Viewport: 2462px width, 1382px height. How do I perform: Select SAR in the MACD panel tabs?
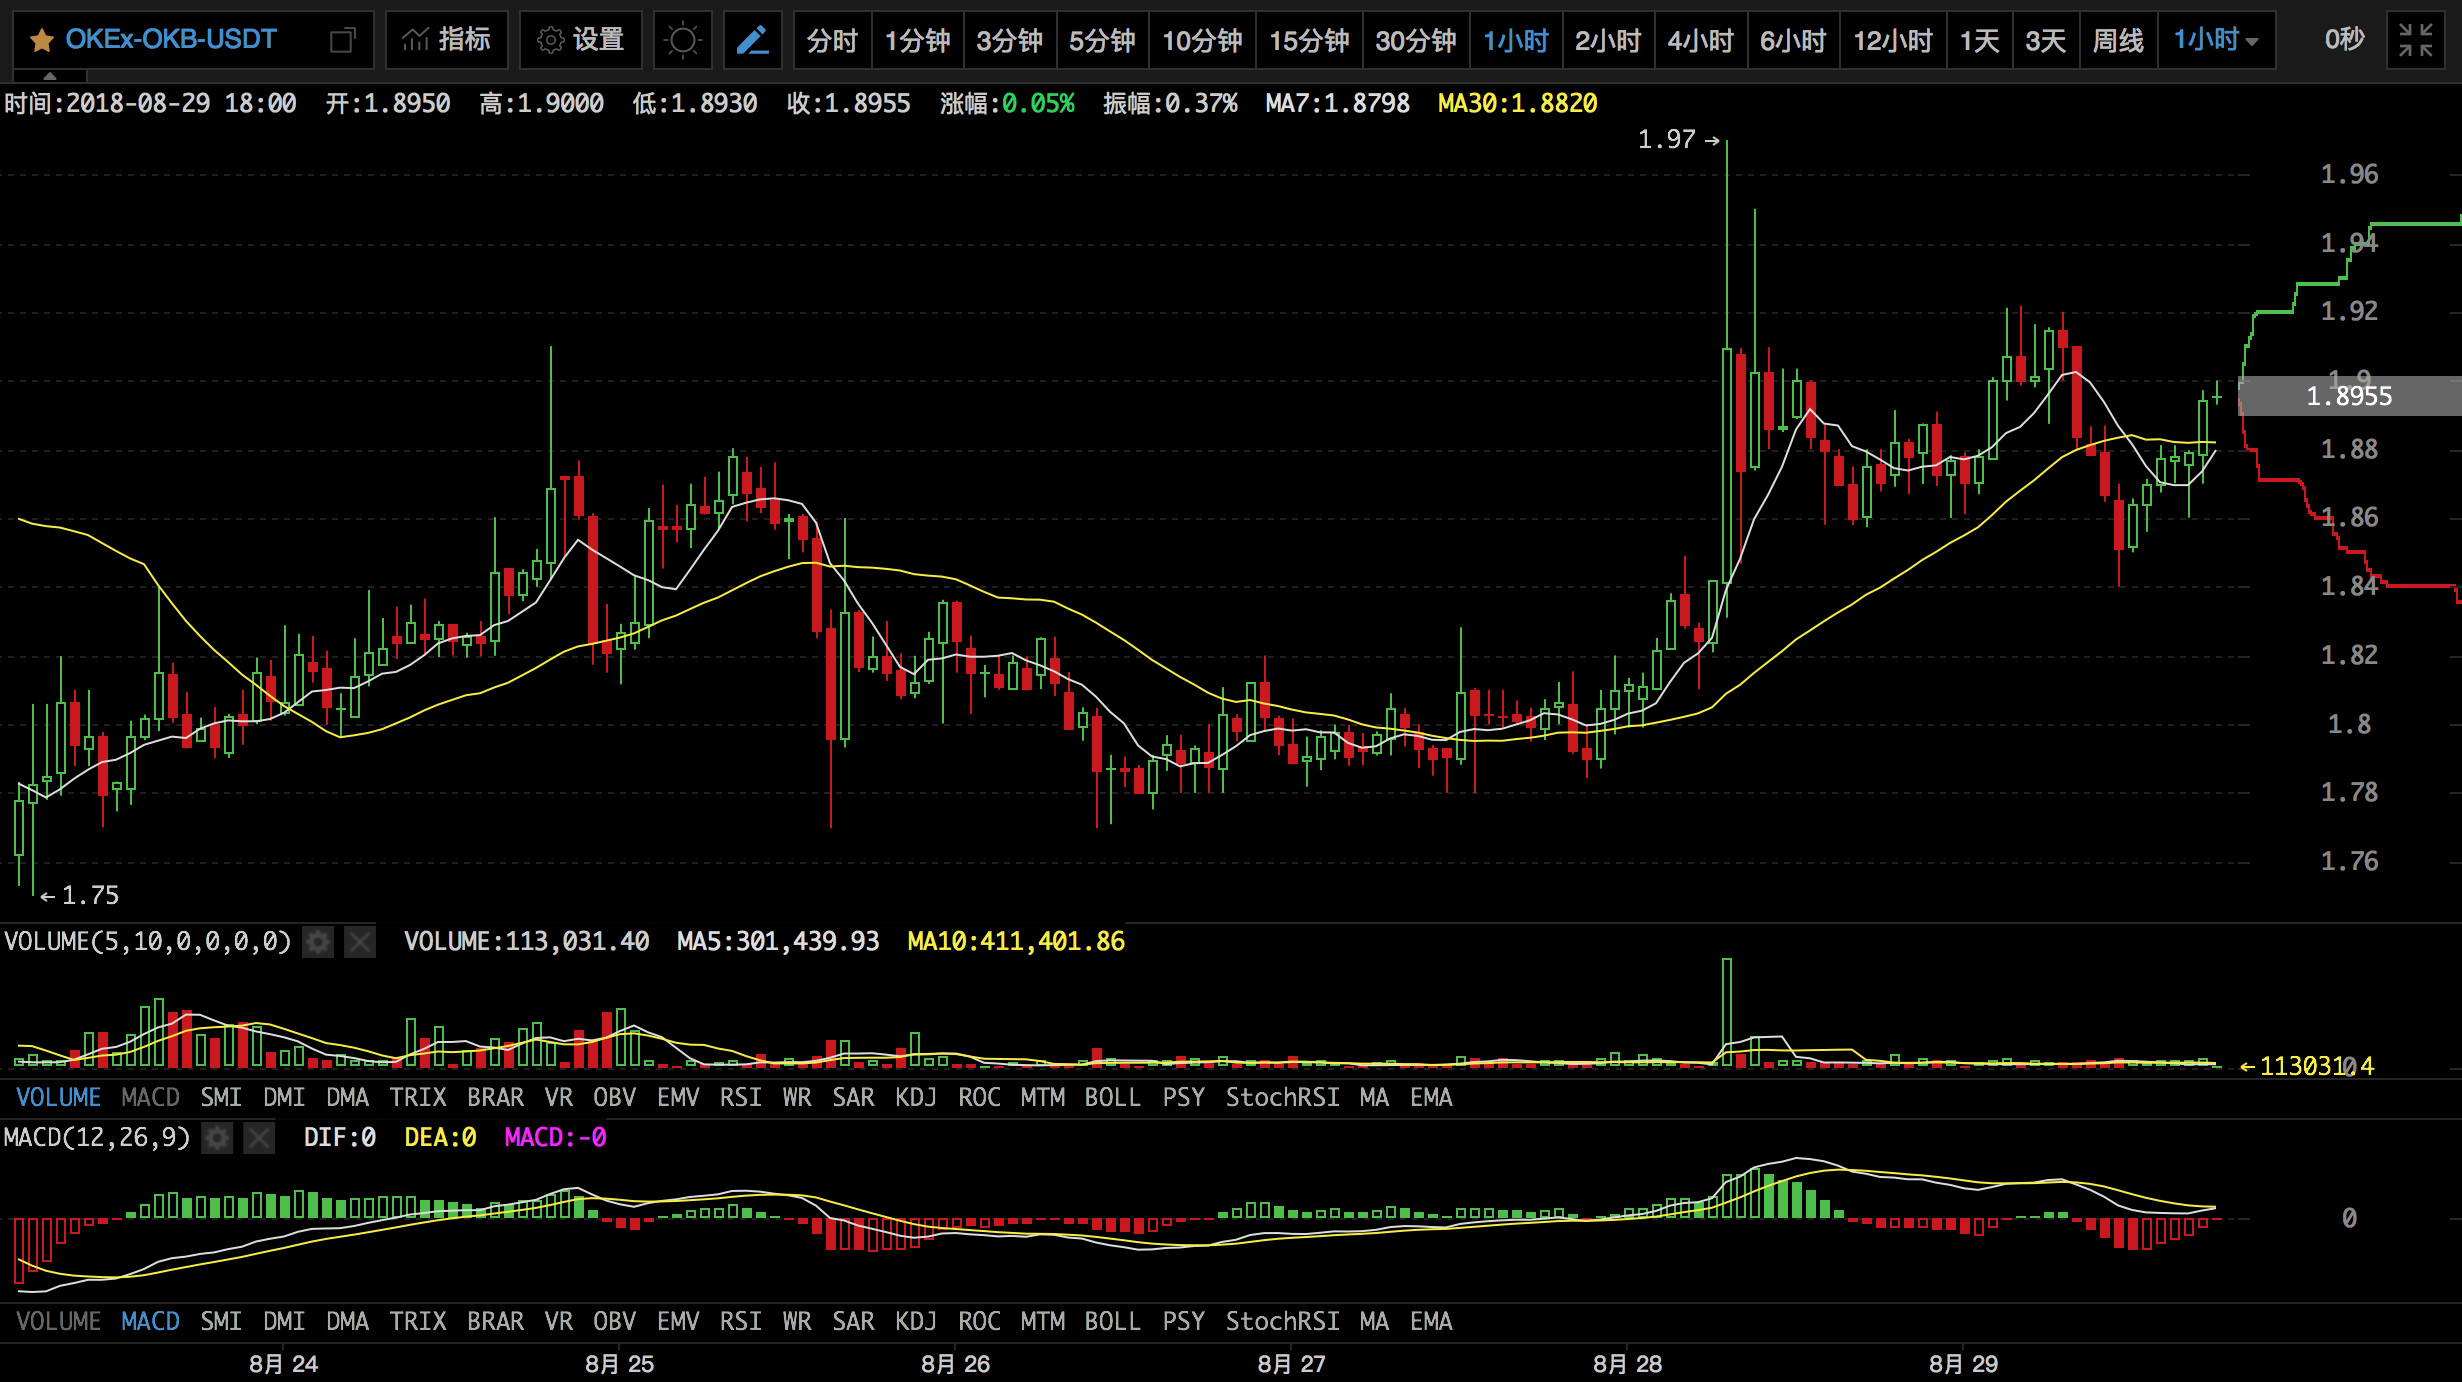tap(854, 1321)
